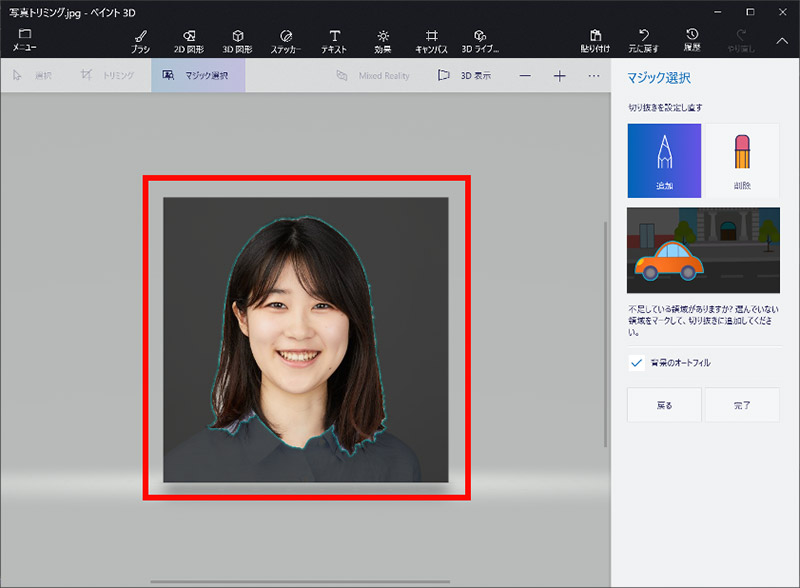800x588 pixels.
Task: Click 元に戻す undo icon
Action: tap(644, 40)
